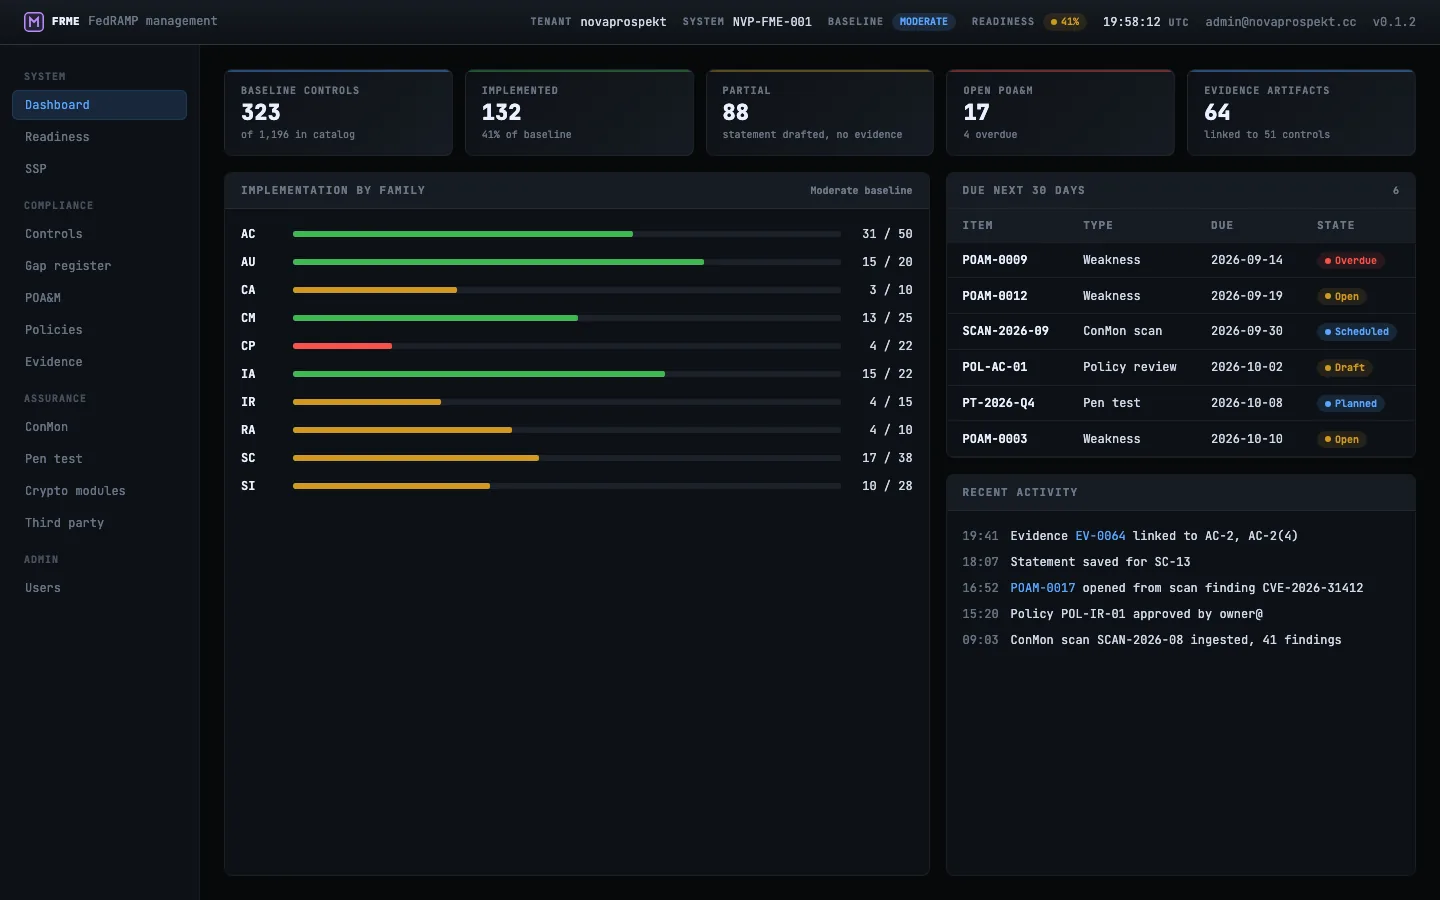Open POAM-0009 row item
The height and width of the screenshot is (900, 1440).
click(x=995, y=260)
